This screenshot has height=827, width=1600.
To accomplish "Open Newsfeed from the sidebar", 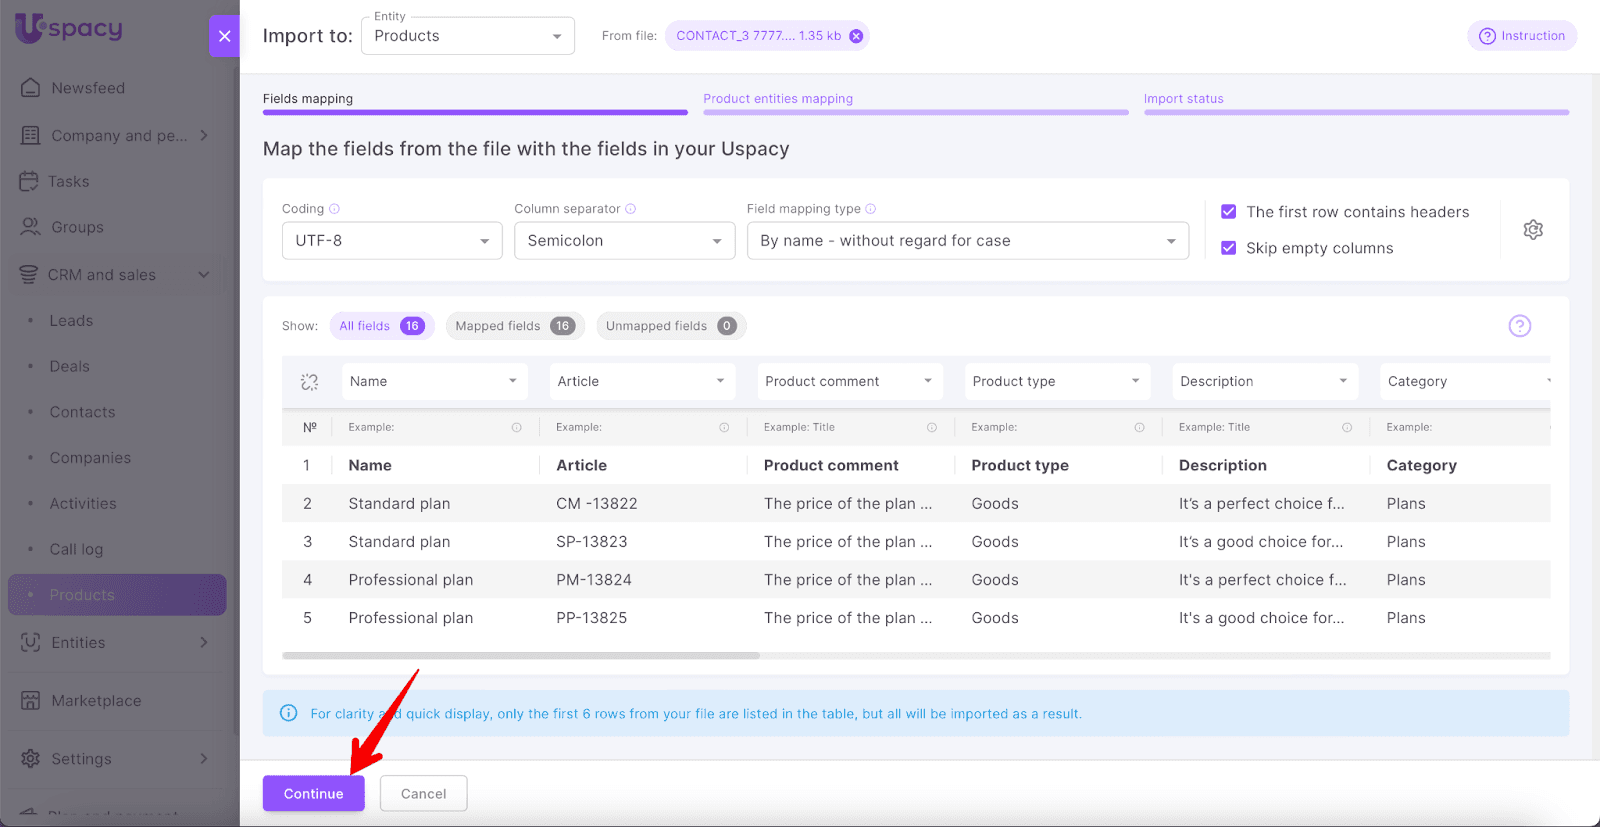I will click(x=88, y=88).
